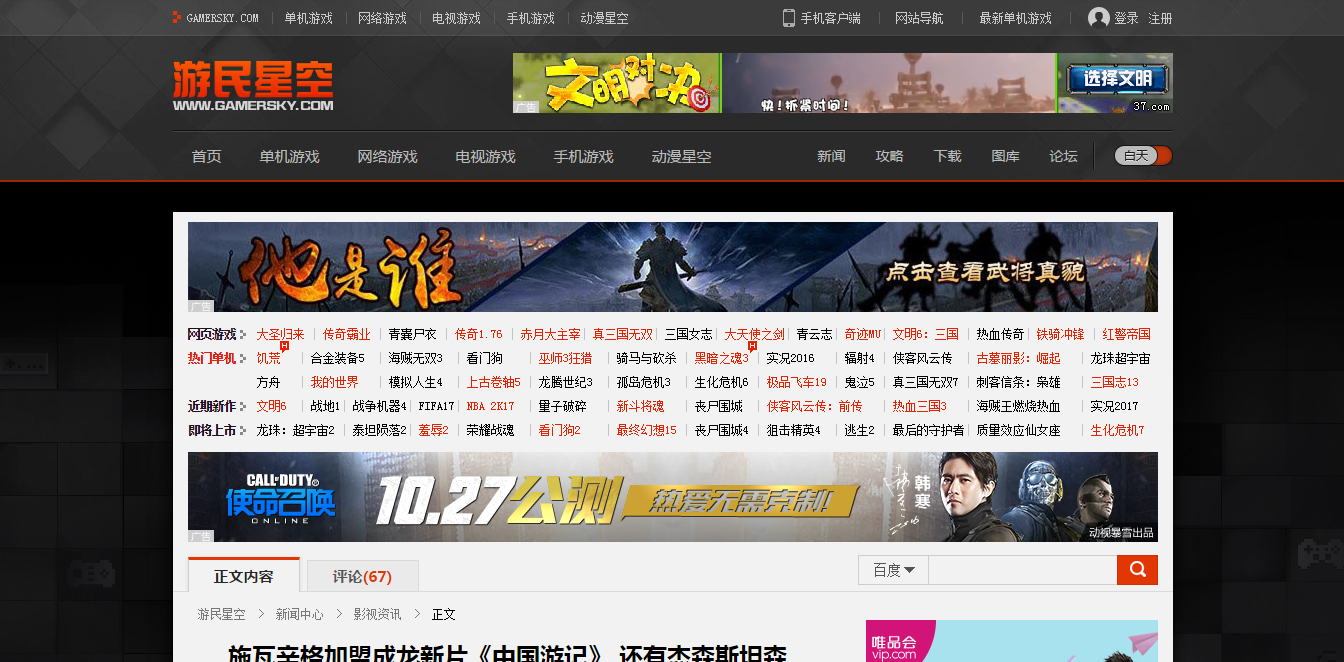Open 电视游戏 in main navigation bar
This screenshot has height=662, width=1344.
[485, 157]
